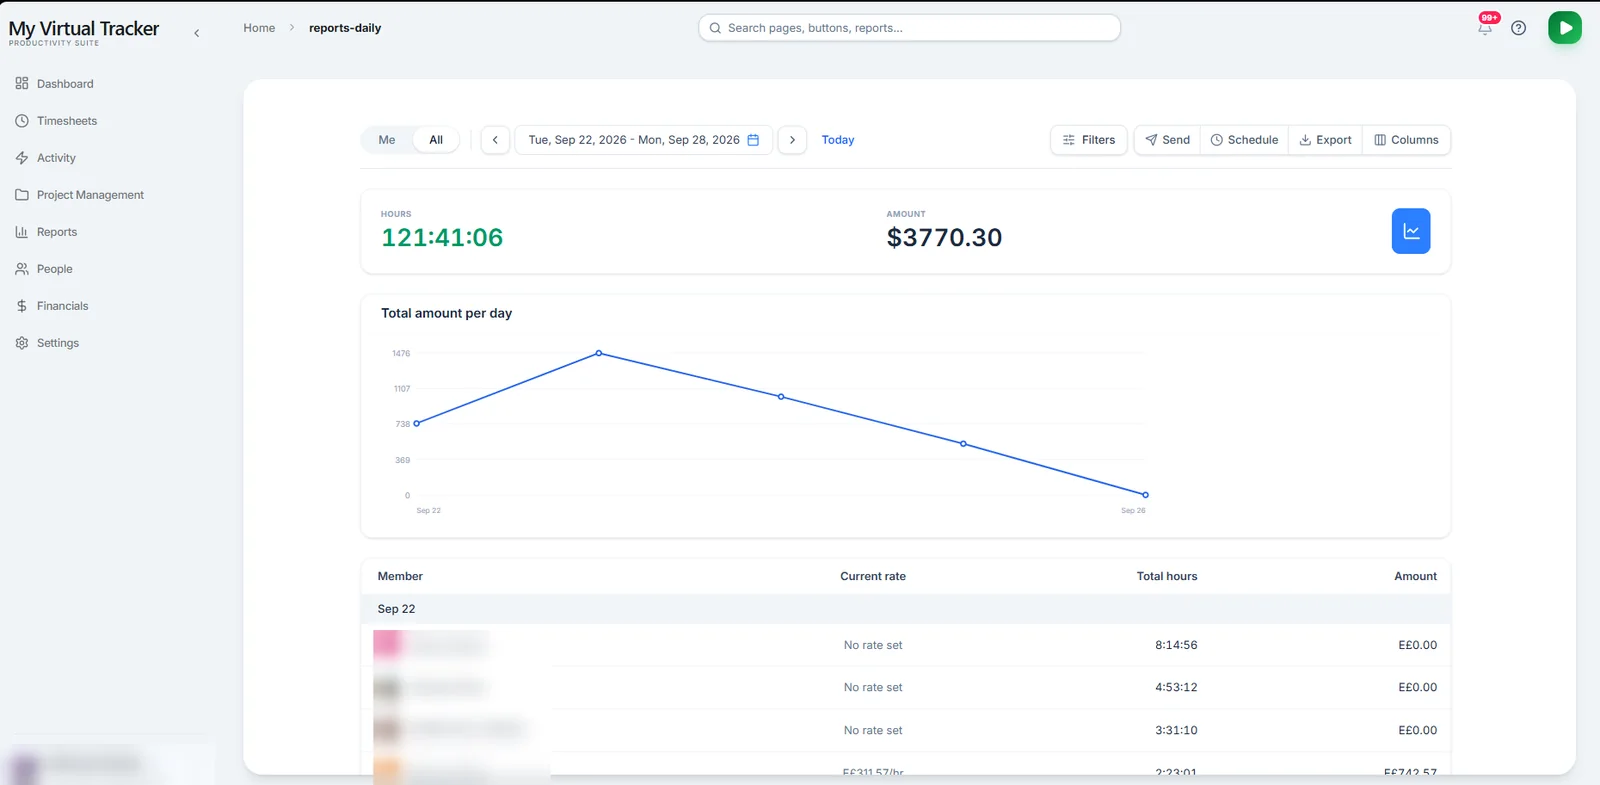This screenshot has width=1600, height=785.
Task: Export the daily report
Action: (x=1325, y=140)
